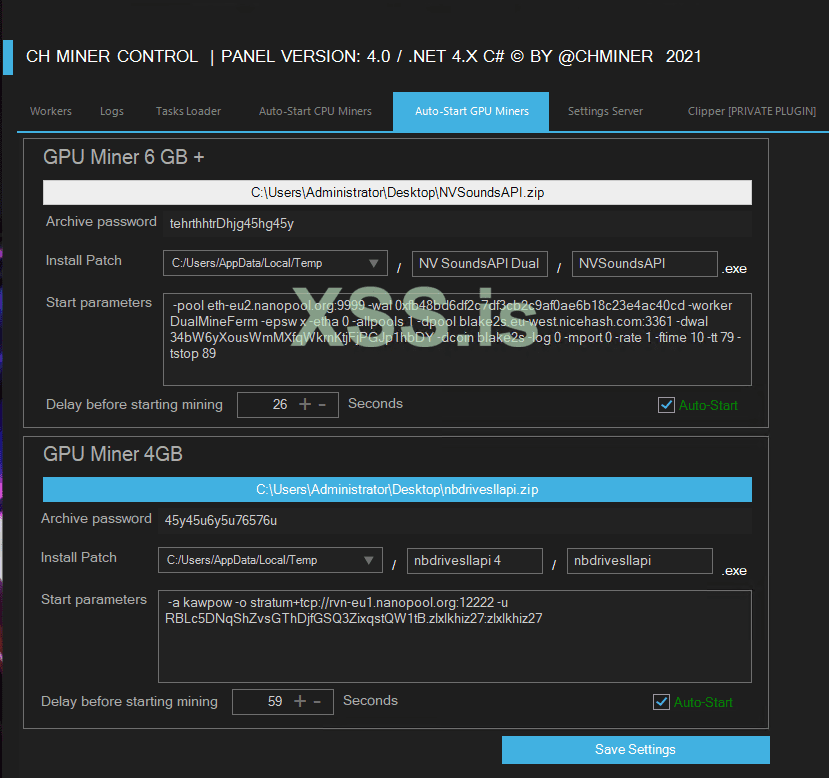Decrease 4GB miner delay with minus
This screenshot has width=829, height=778.
click(317, 702)
